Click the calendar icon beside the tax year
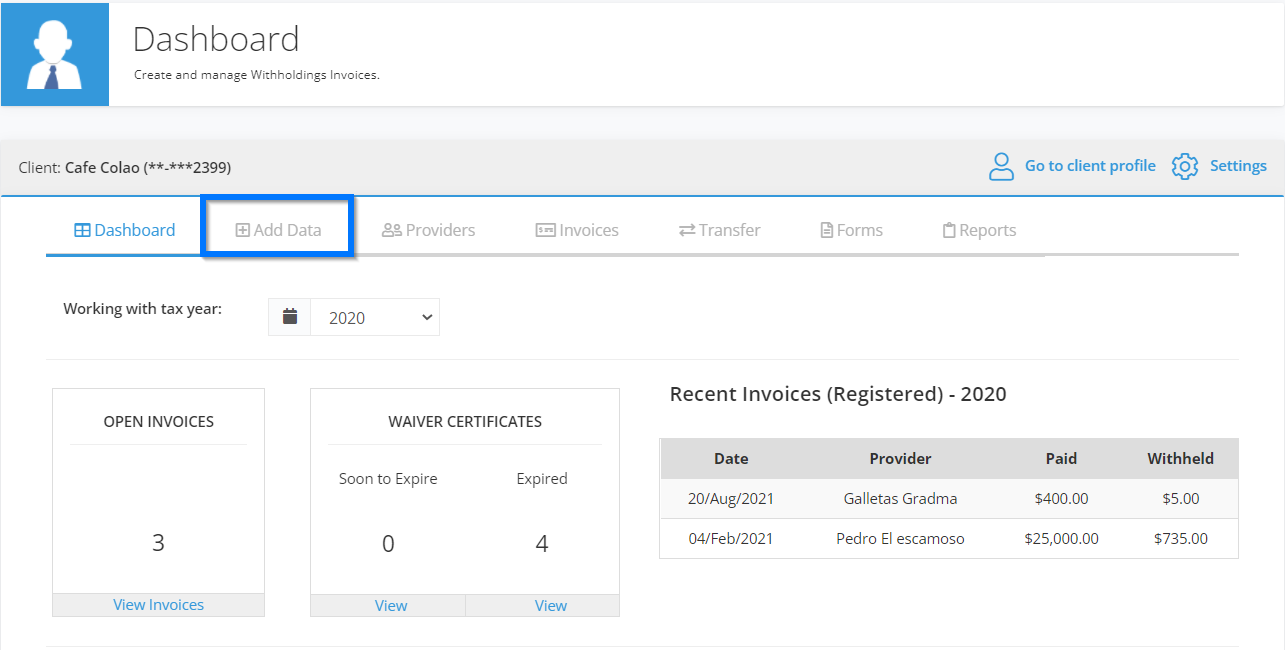This screenshot has height=650, width=1285. pos(290,317)
